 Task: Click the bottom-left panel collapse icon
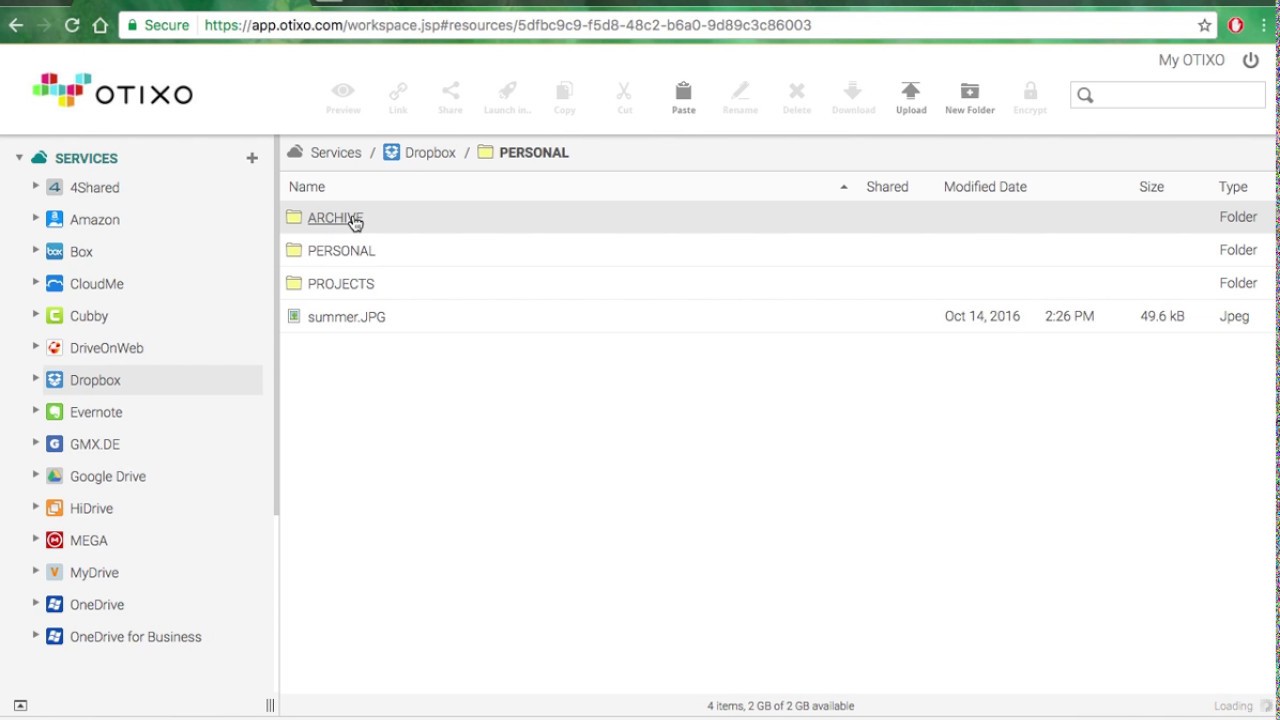pyautogui.click(x=20, y=705)
